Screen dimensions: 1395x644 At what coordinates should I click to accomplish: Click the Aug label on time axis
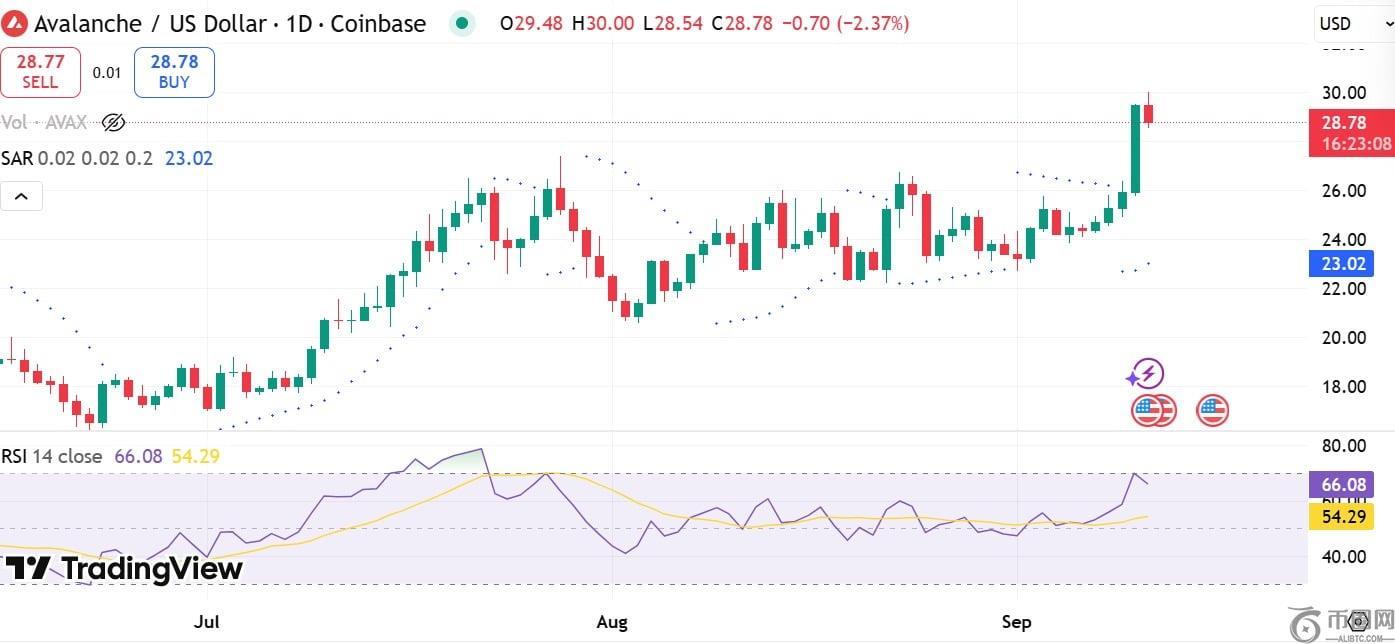(x=611, y=622)
